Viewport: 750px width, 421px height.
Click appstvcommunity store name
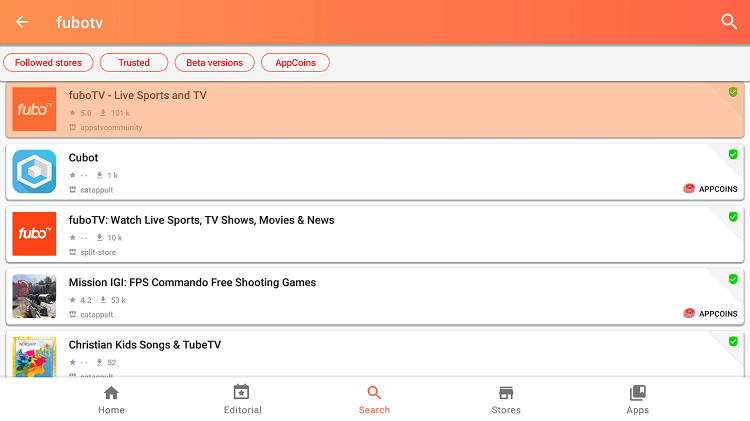pyautogui.click(x=111, y=127)
